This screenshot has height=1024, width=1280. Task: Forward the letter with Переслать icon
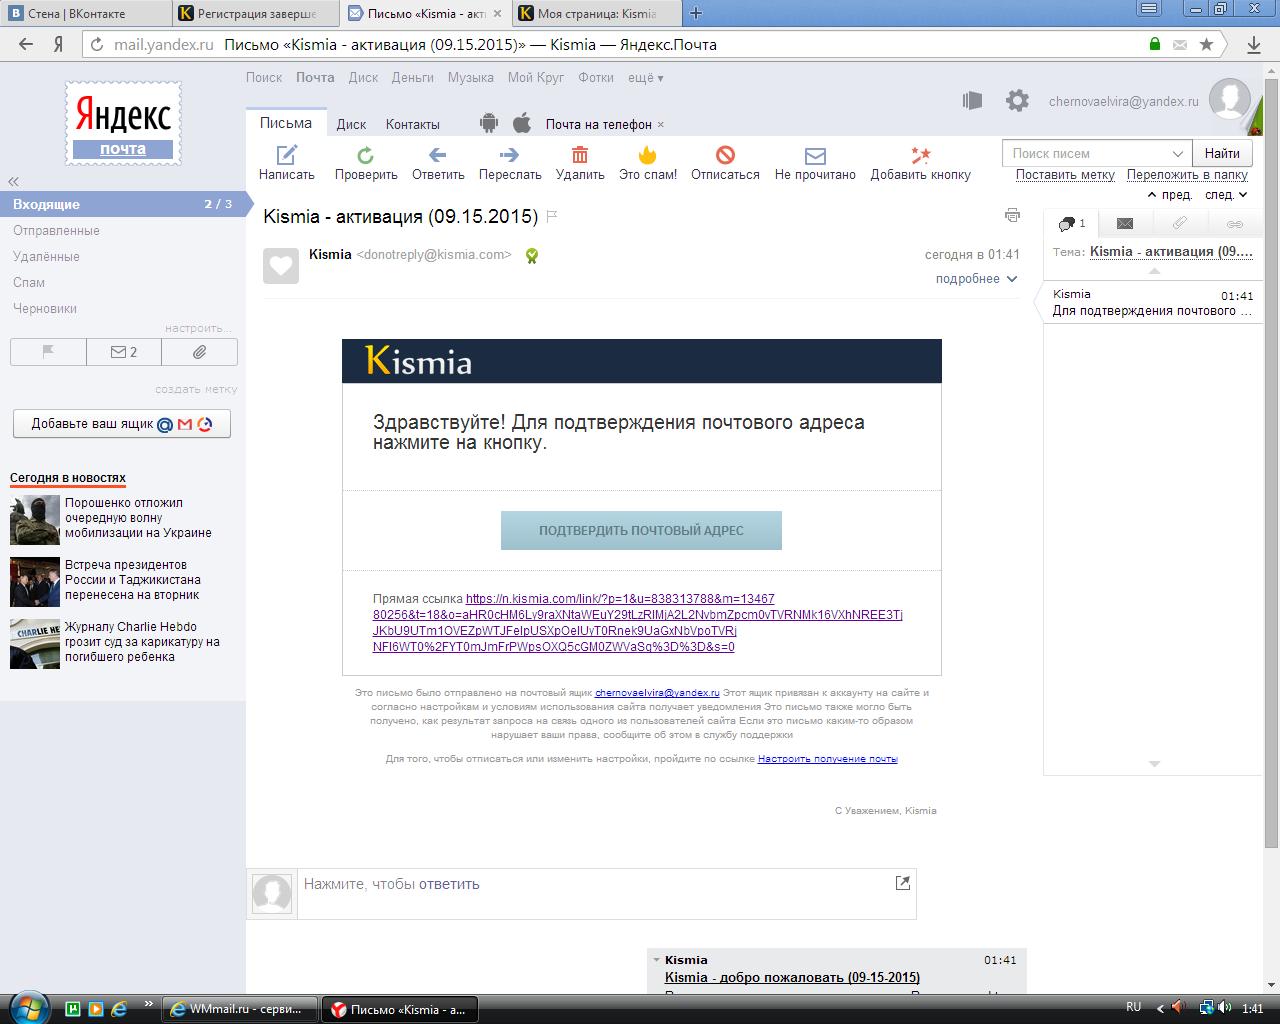510,155
